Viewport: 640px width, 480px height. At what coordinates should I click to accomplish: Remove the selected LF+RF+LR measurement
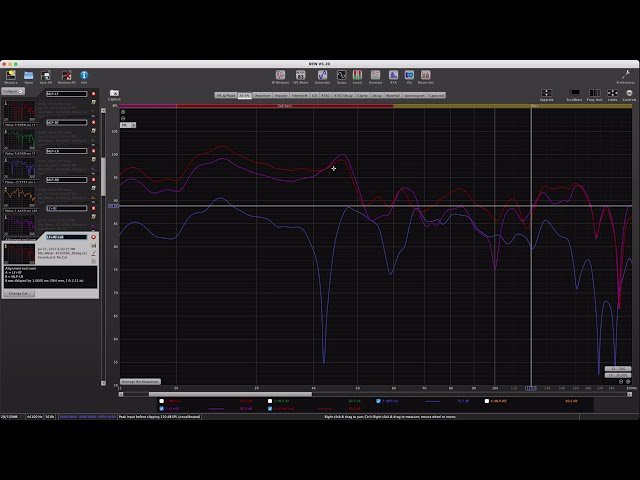click(x=93, y=237)
